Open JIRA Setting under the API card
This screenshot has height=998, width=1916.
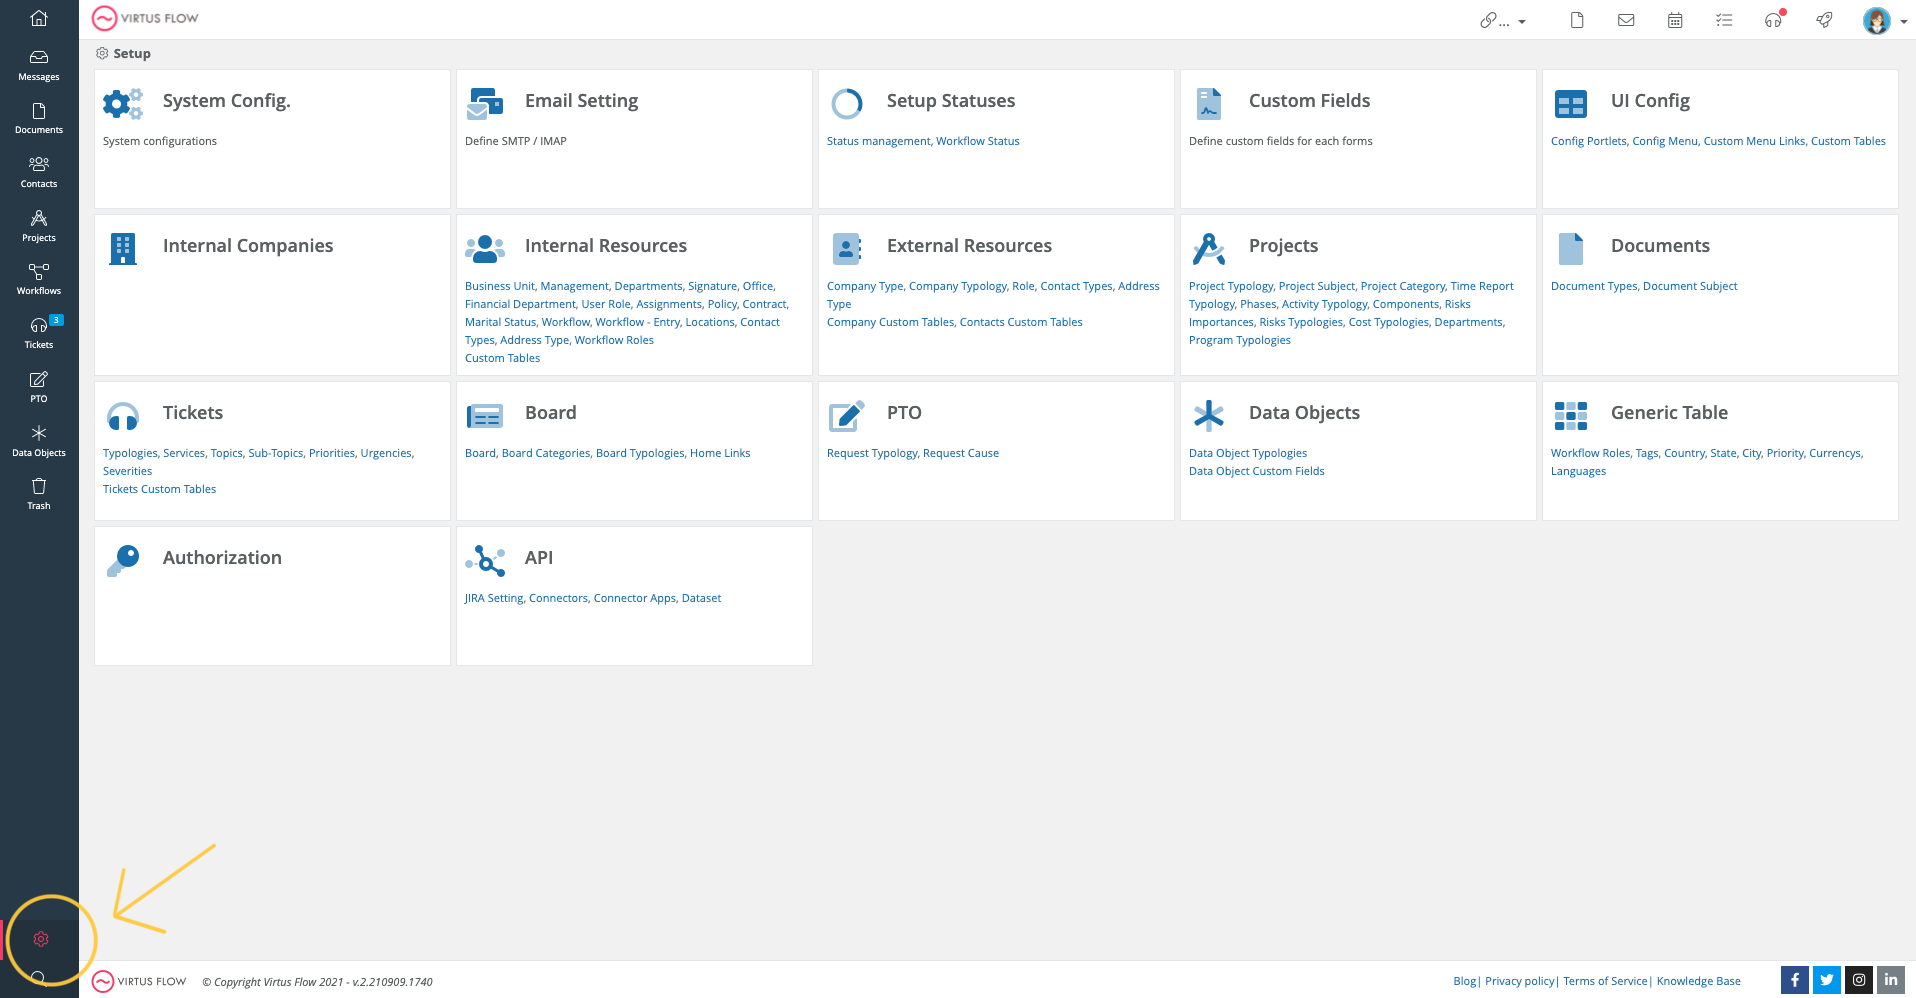pos(493,597)
